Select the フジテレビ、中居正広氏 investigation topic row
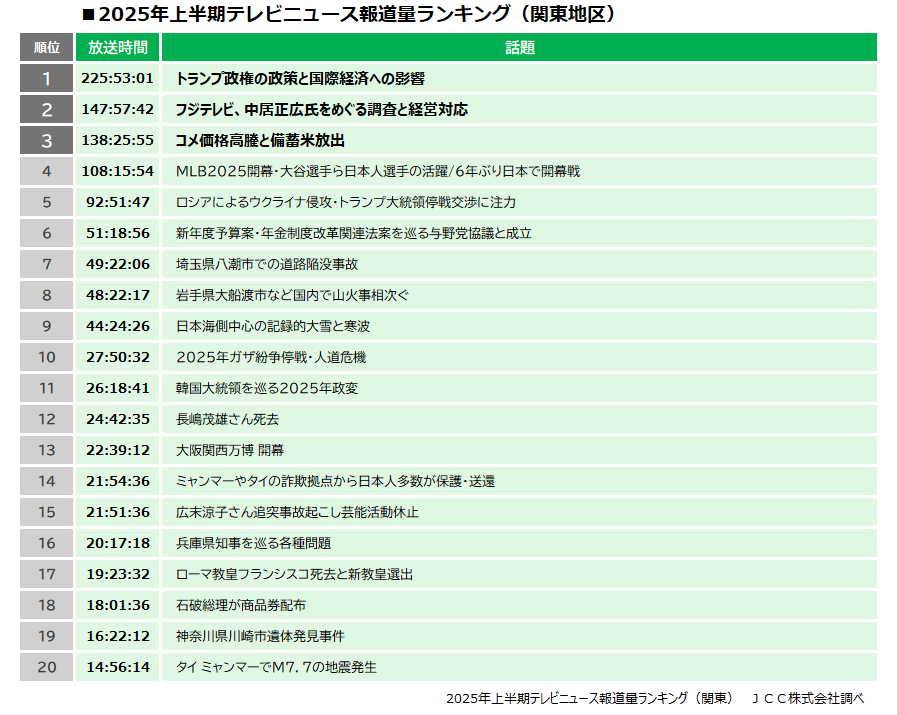Image resolution: width=897 pixels, height=715 pixels. [x=320, y=109]
